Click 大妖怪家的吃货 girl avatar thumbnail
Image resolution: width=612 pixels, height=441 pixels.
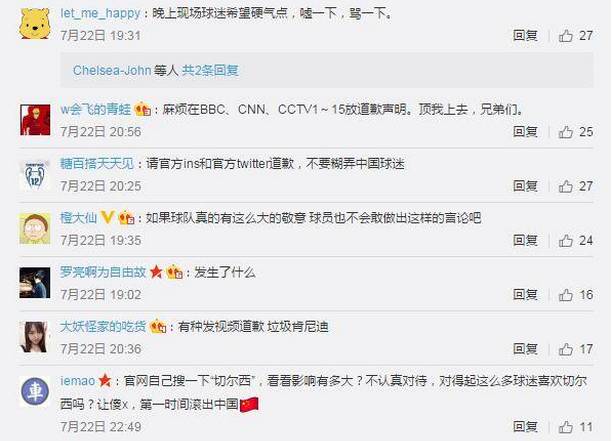(x=35, y=337)
